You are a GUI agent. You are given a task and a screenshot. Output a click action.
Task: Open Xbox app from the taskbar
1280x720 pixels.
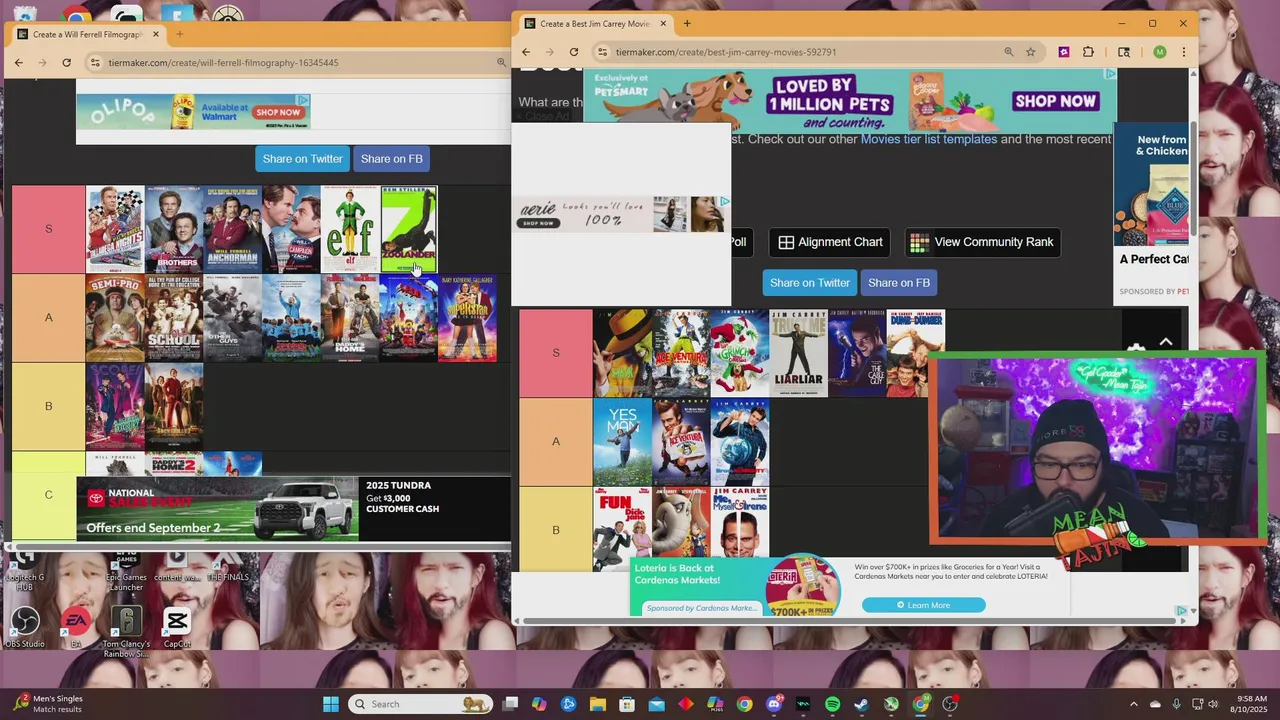pyautogui.click(x=891, y=704)
